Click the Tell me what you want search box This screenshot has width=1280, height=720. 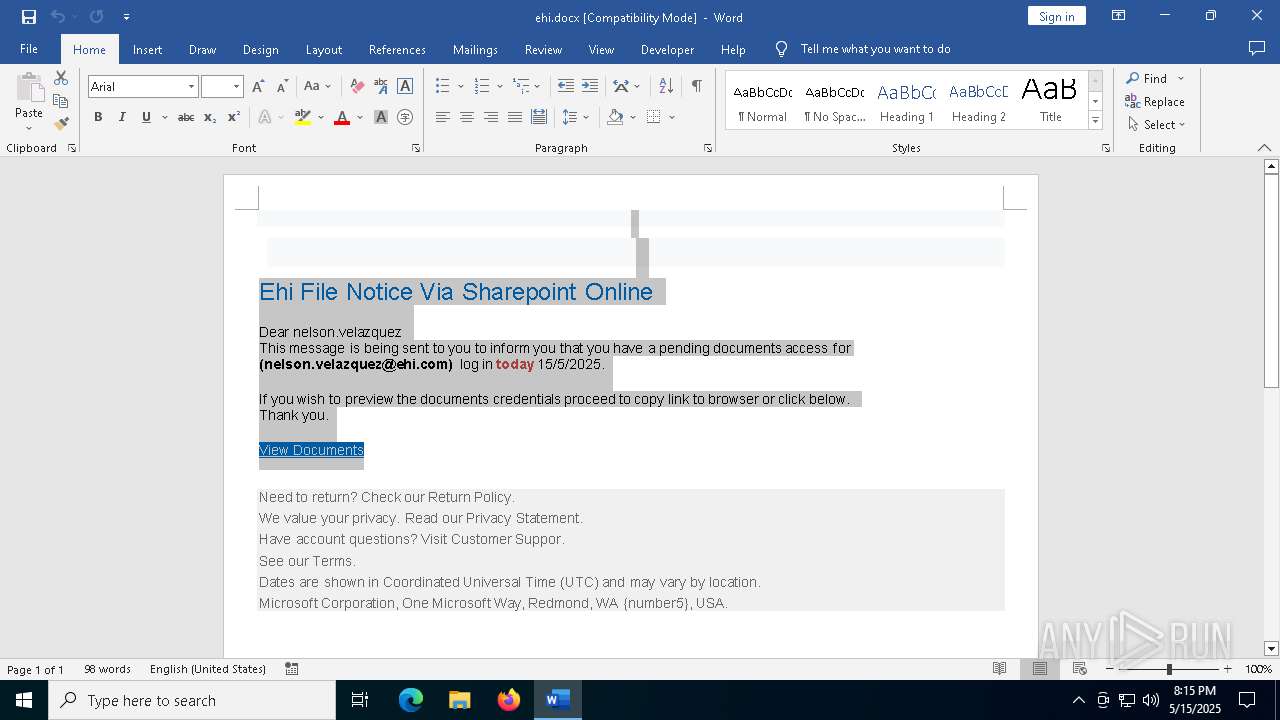(x=875, y=49)
